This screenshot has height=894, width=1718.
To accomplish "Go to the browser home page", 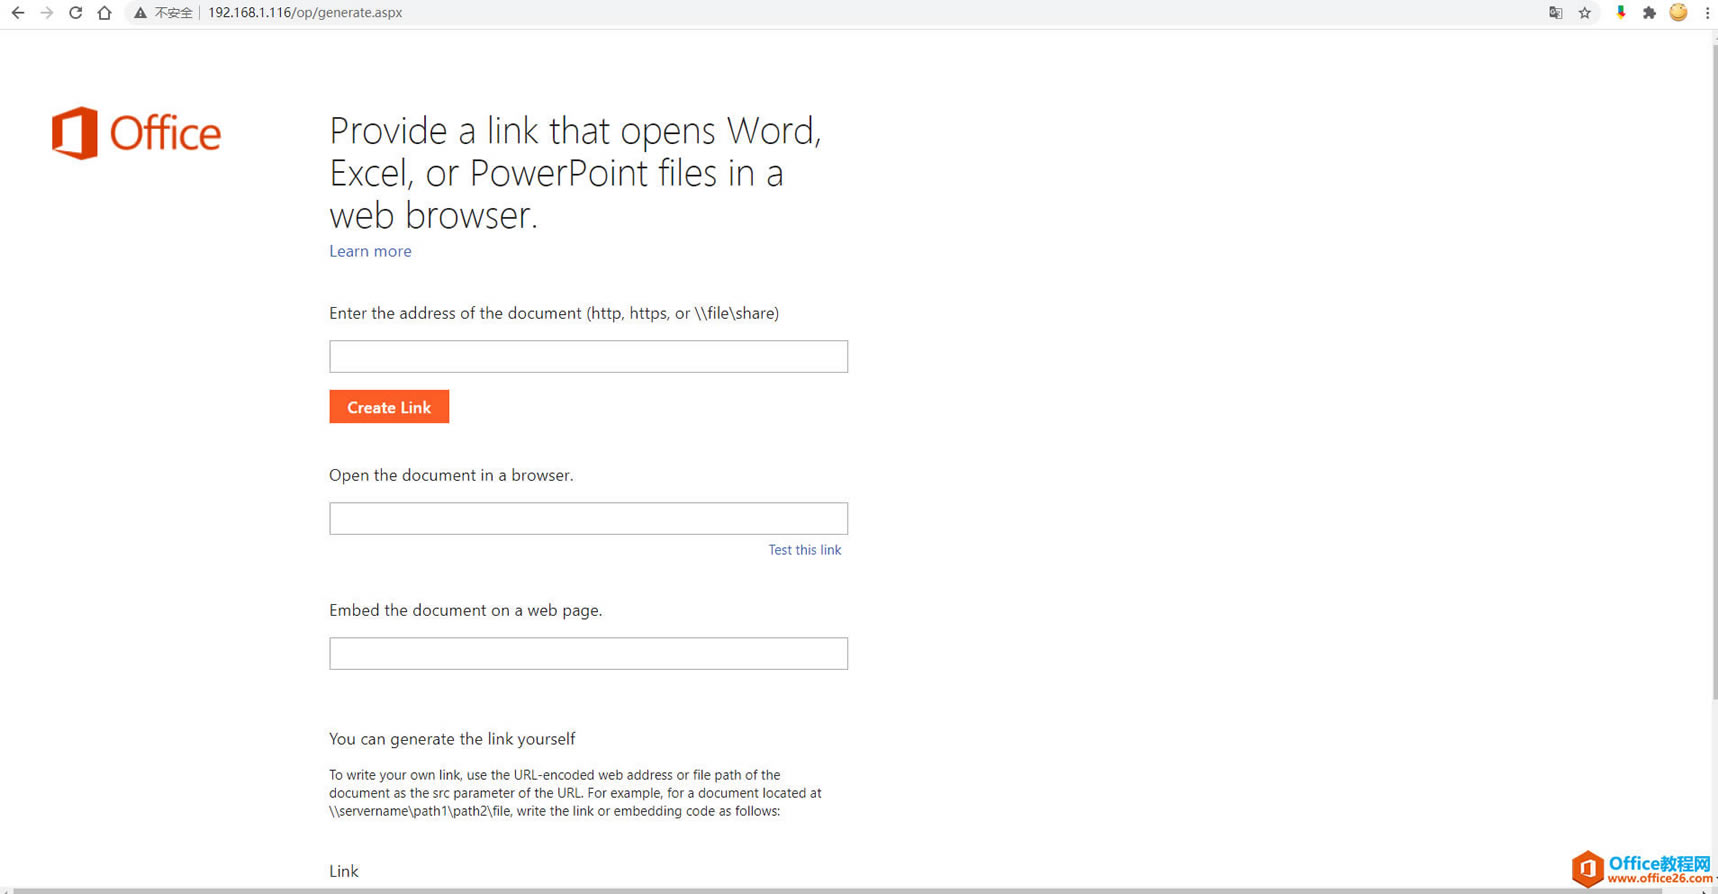I will point(104,13).
